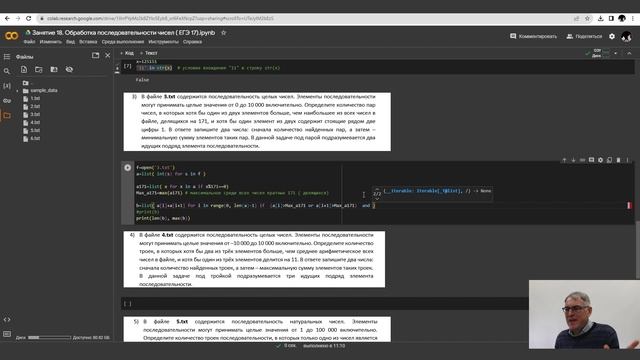Go to parent folder '..' entry
Screen dimensions: 640x360
point(28,83)
